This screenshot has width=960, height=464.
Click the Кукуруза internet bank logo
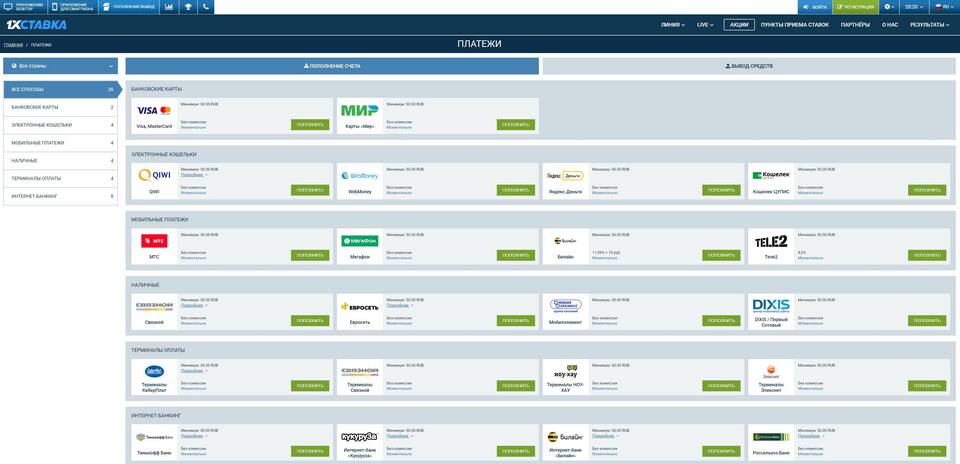click(x=359, y=436)
